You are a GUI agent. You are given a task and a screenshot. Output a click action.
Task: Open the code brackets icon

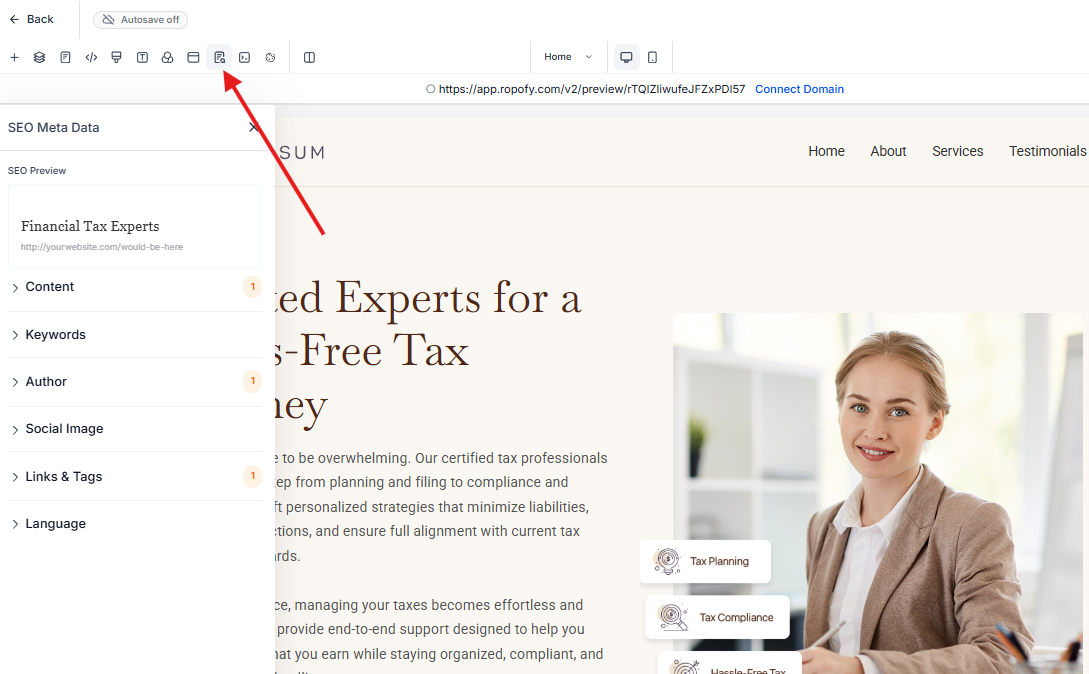point(91,58)
